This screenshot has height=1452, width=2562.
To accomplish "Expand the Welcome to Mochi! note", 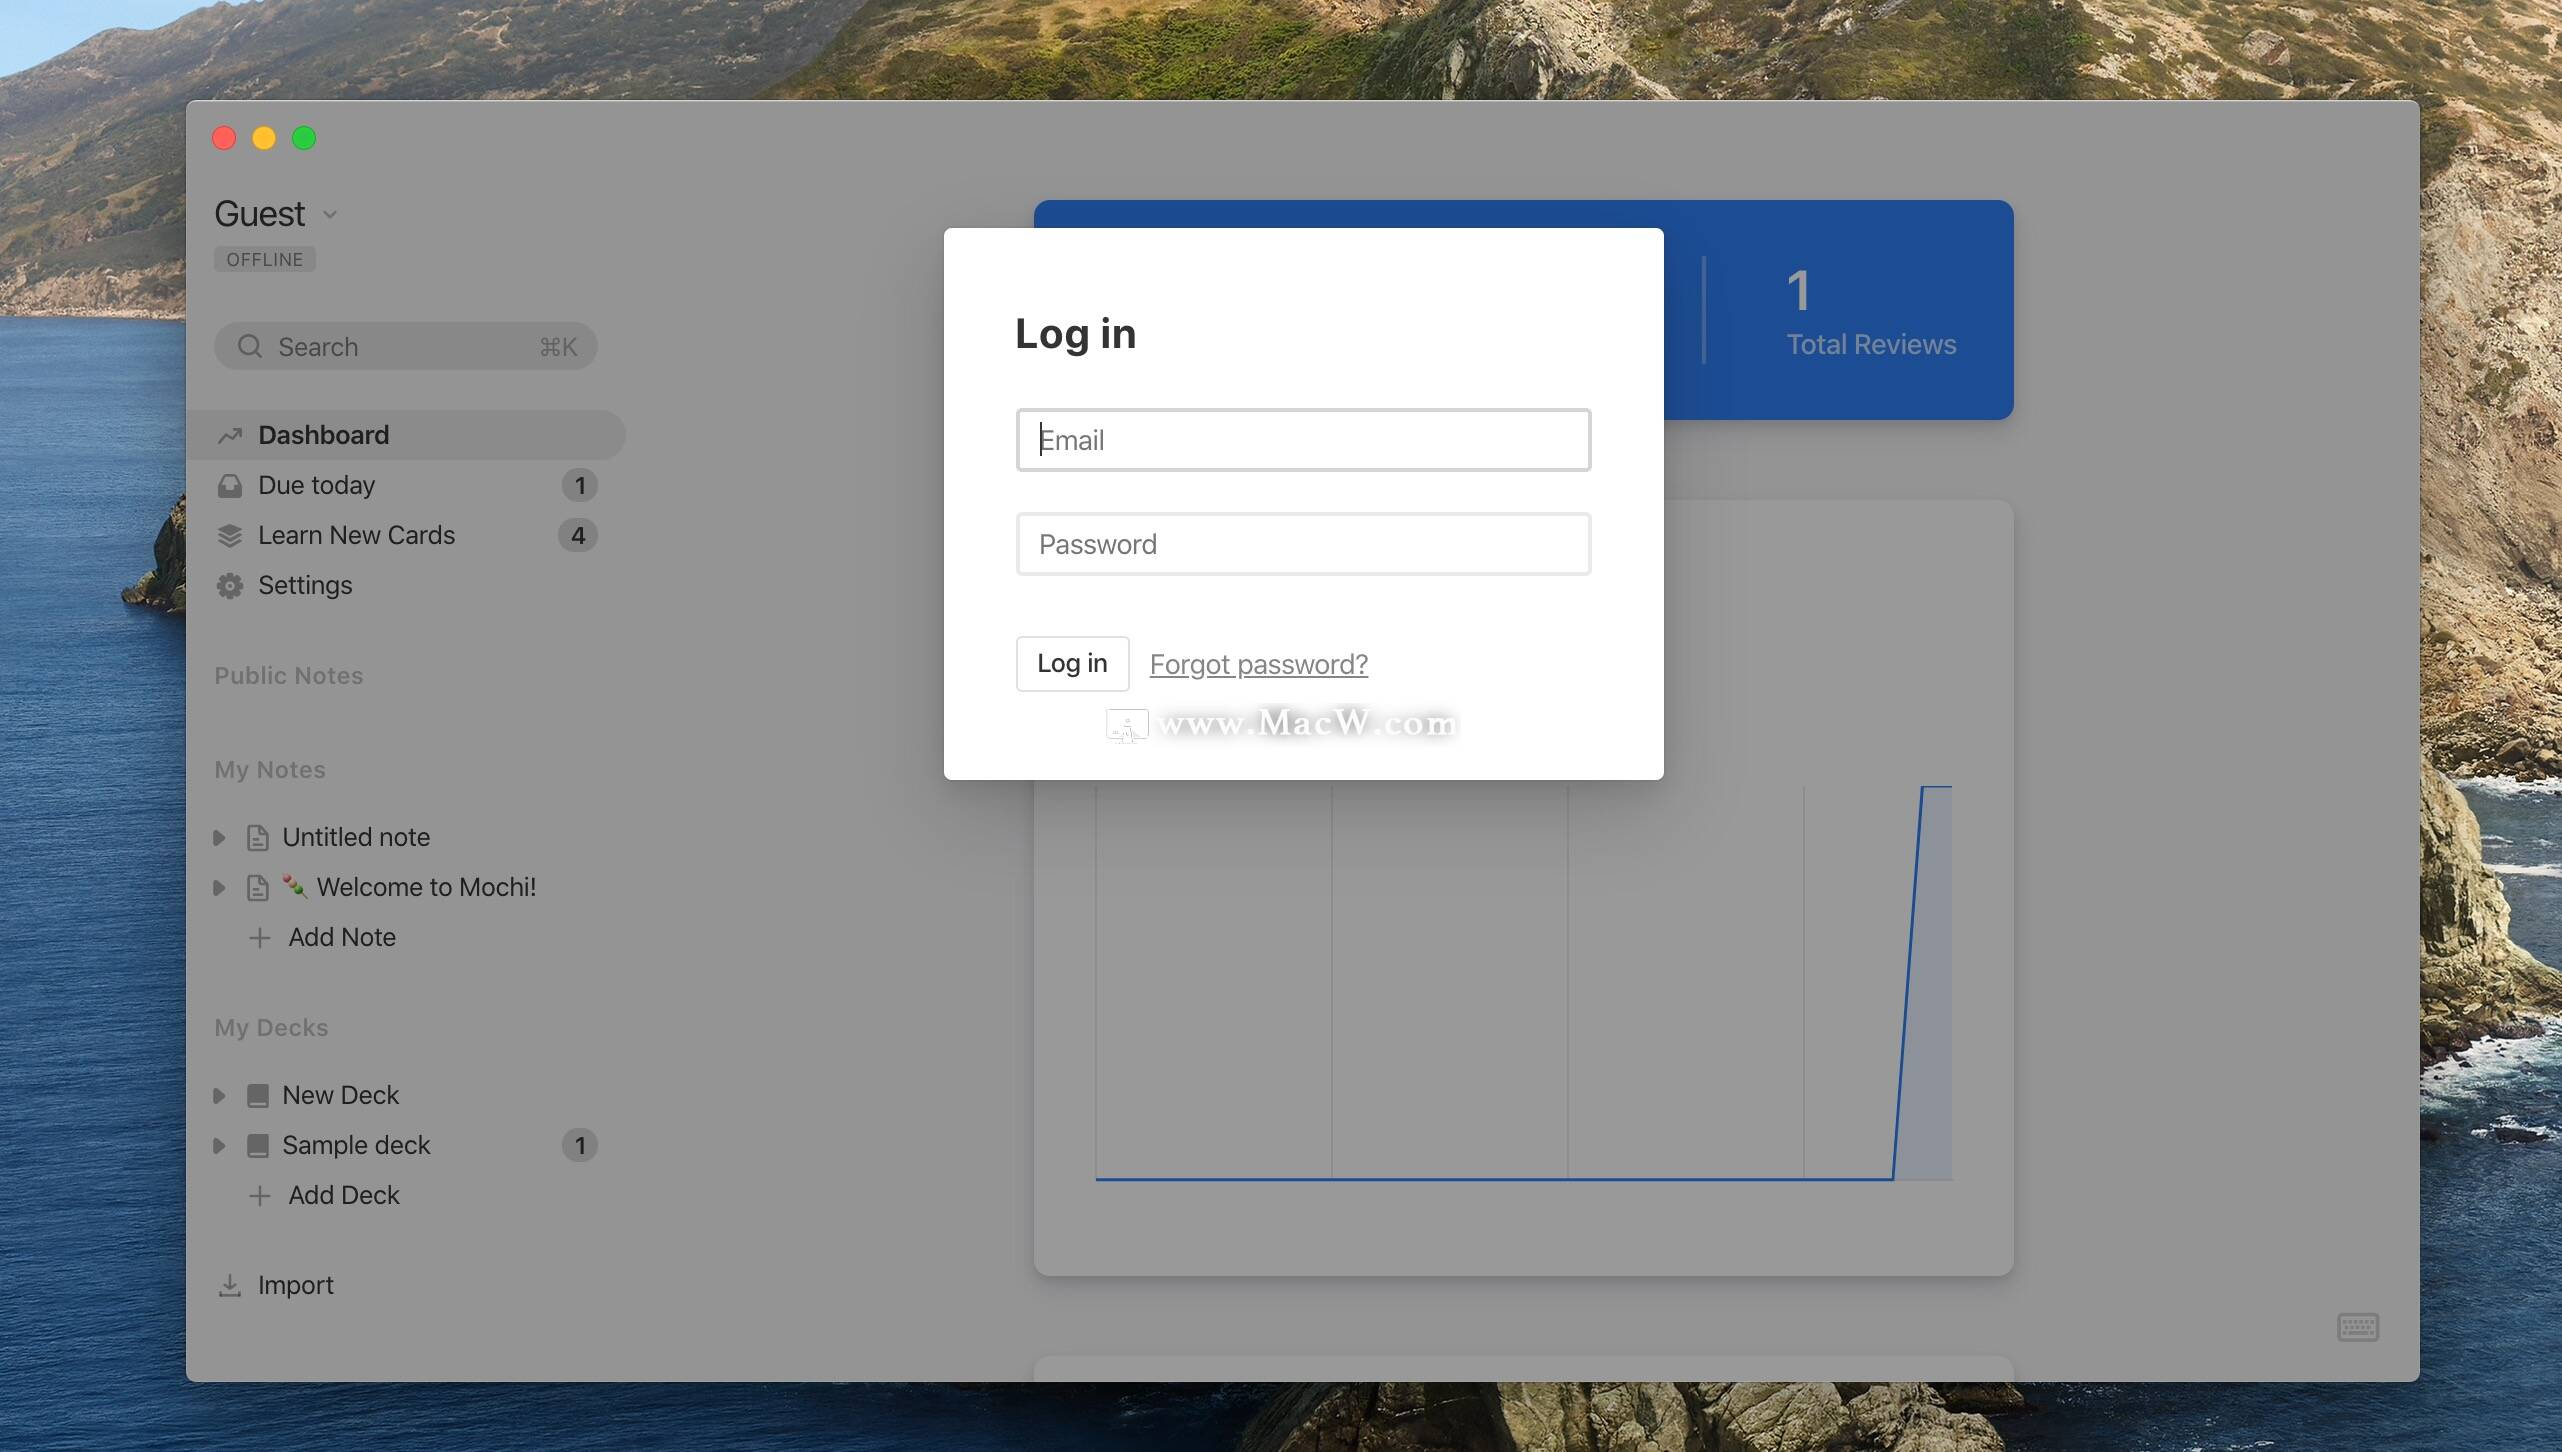I will (x=219, y=888).
